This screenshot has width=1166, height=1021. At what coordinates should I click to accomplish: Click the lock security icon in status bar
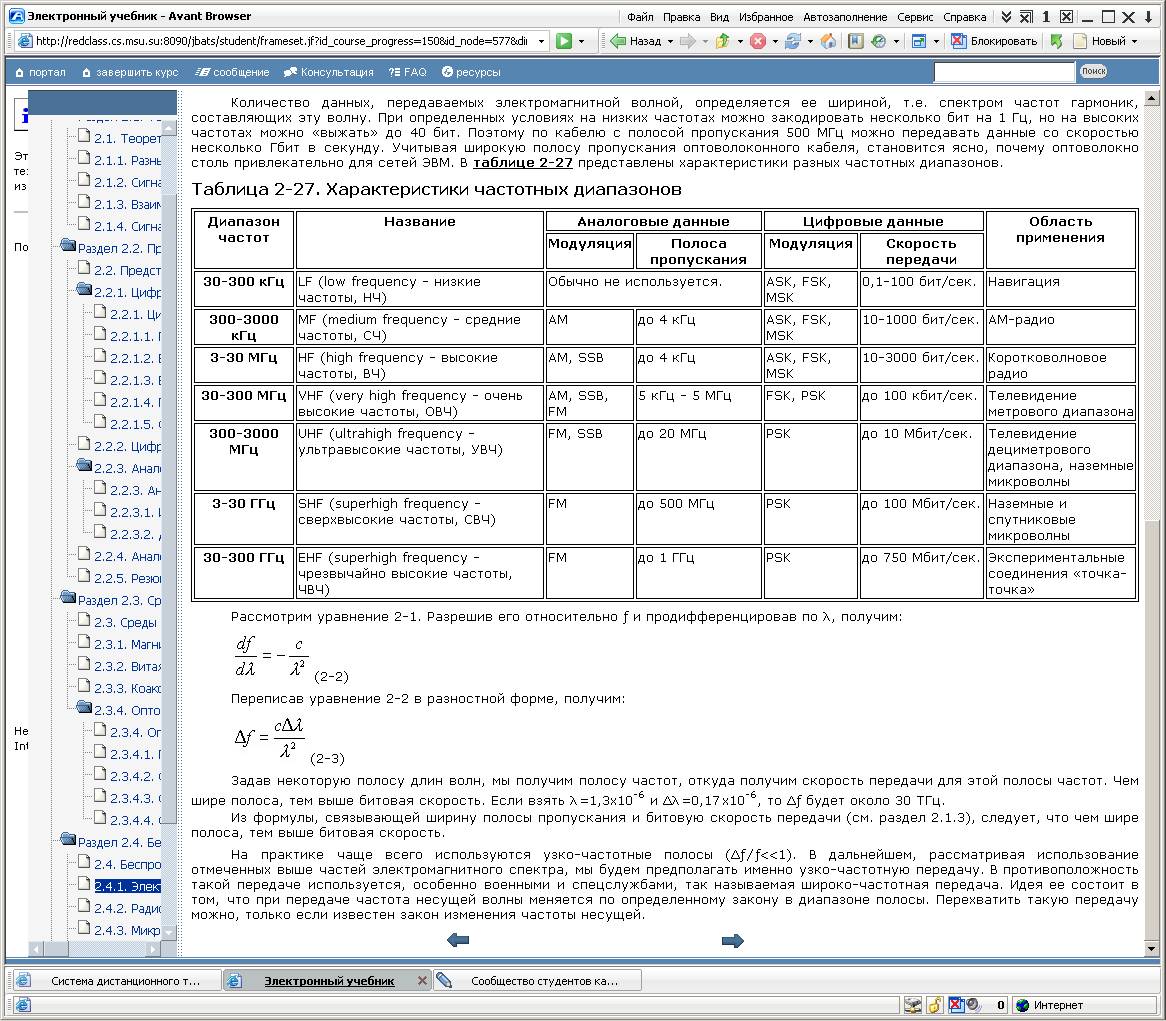coord(935,1005)
